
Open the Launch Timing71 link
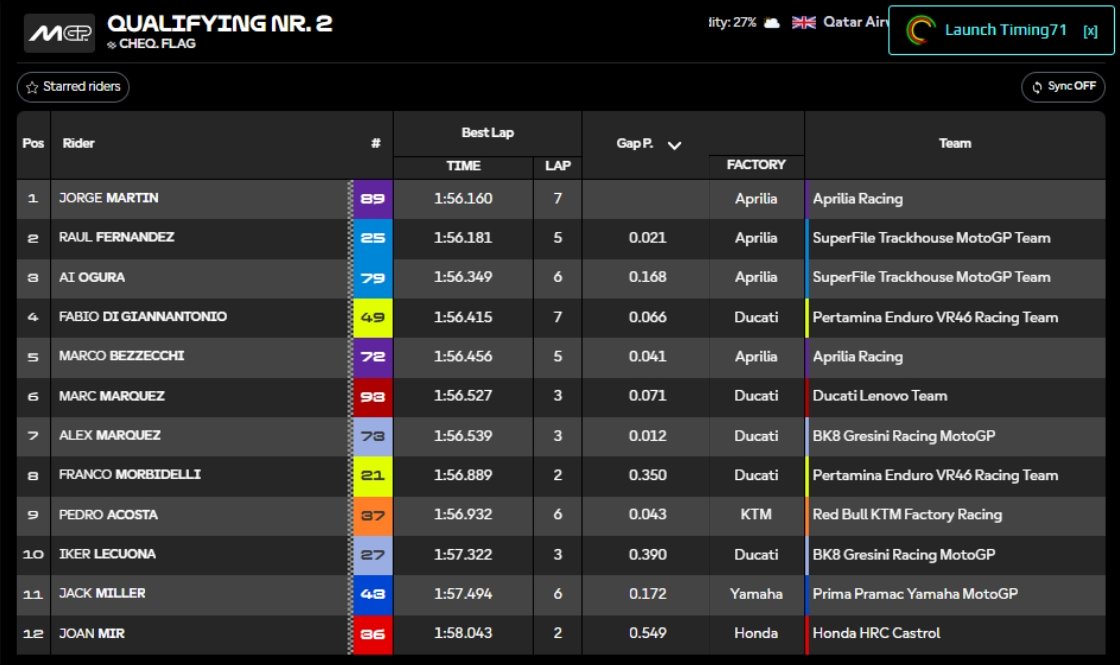(1006, 30)
